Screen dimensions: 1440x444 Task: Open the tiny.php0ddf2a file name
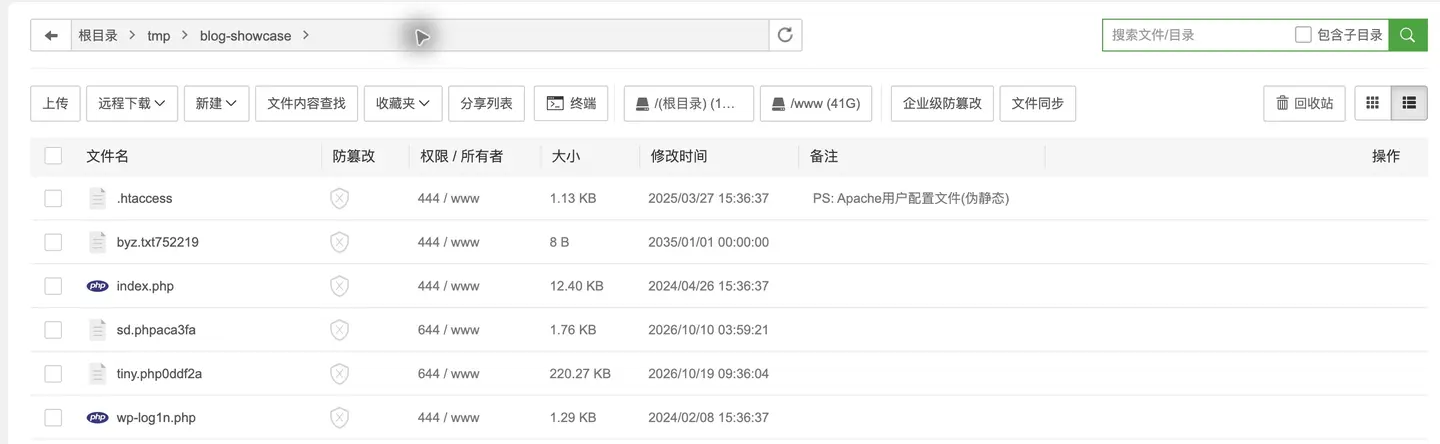159,374
